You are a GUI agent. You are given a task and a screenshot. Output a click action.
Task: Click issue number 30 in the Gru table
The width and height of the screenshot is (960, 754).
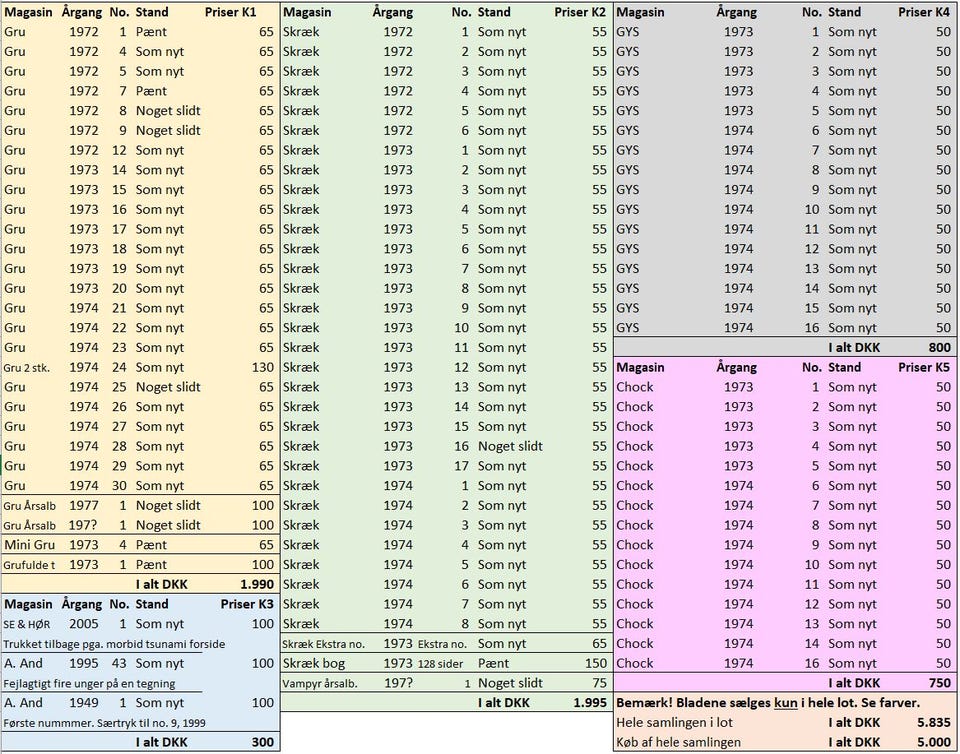pyautogui.click(x=119, y=485)
